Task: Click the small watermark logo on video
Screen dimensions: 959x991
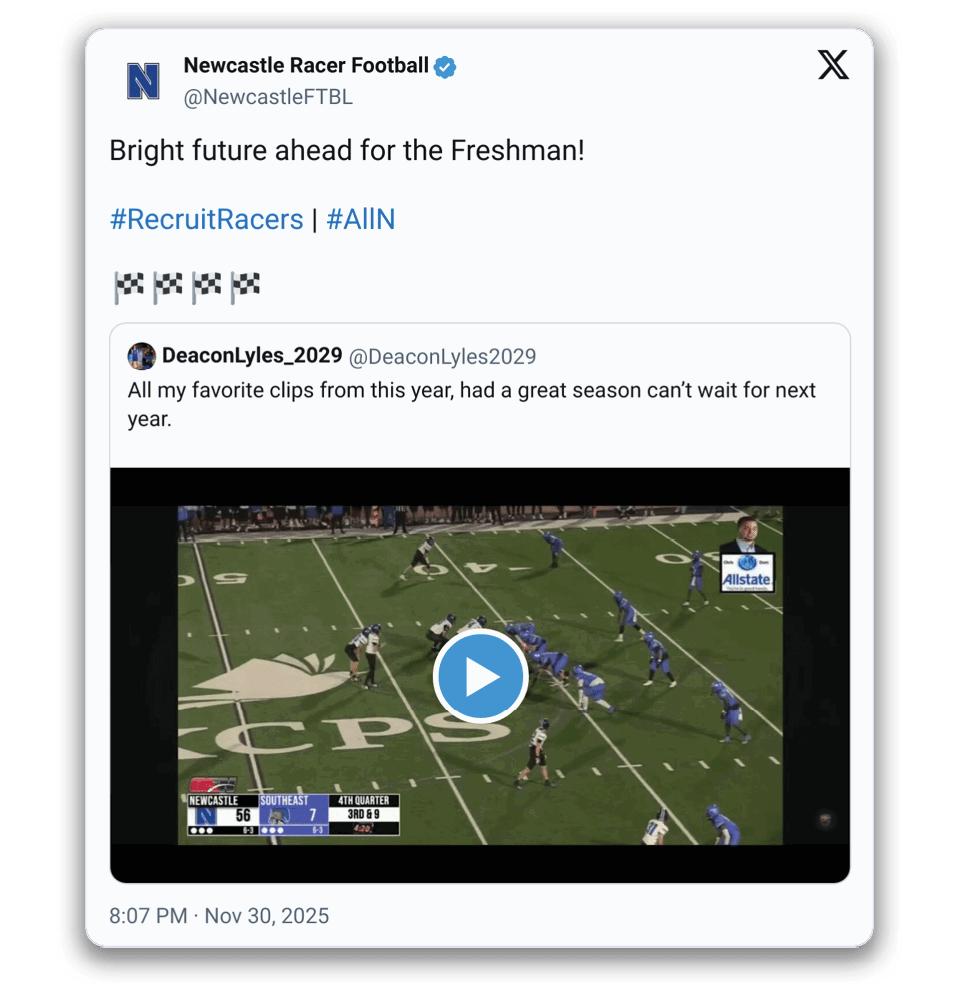Action: click(x=825, y=821)
